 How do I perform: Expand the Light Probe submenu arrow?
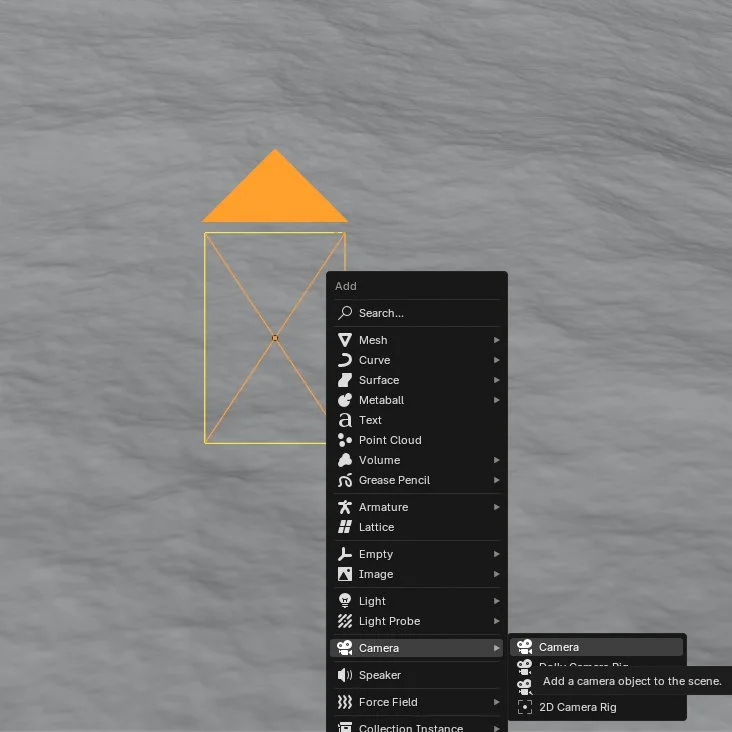(x=497, y=621)
